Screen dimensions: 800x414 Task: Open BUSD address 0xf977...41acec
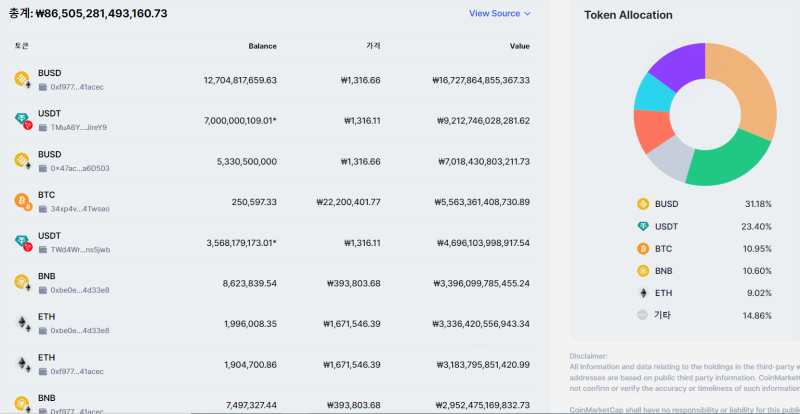pos(77,87)
